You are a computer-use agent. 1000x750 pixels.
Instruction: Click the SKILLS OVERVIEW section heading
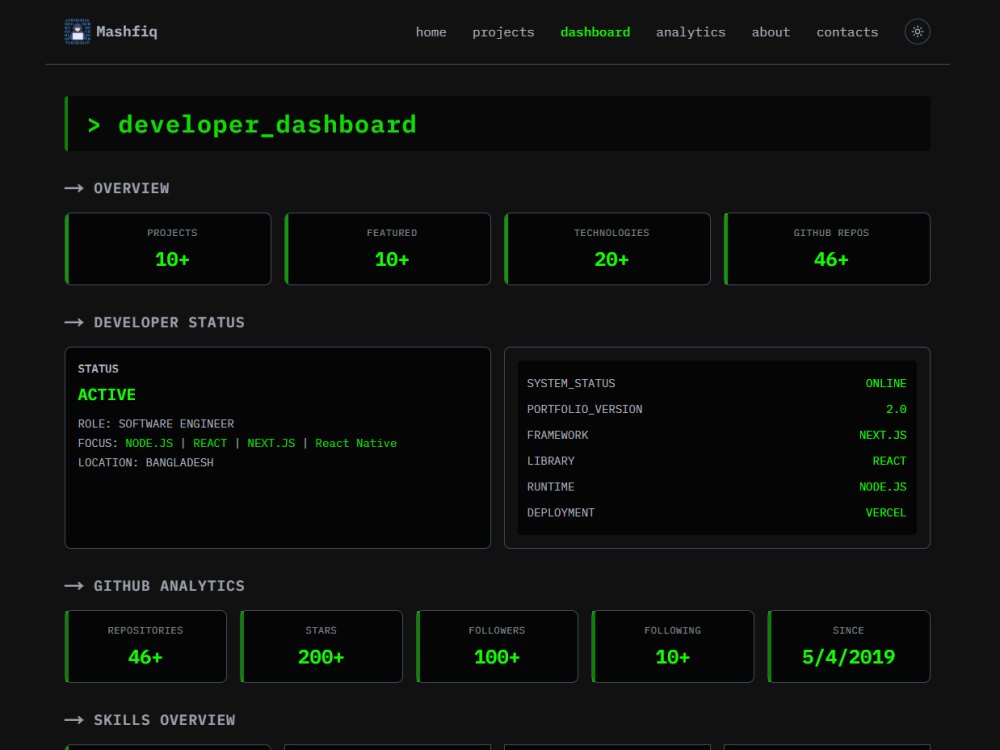pyautogui.click(x=165, y=720)
